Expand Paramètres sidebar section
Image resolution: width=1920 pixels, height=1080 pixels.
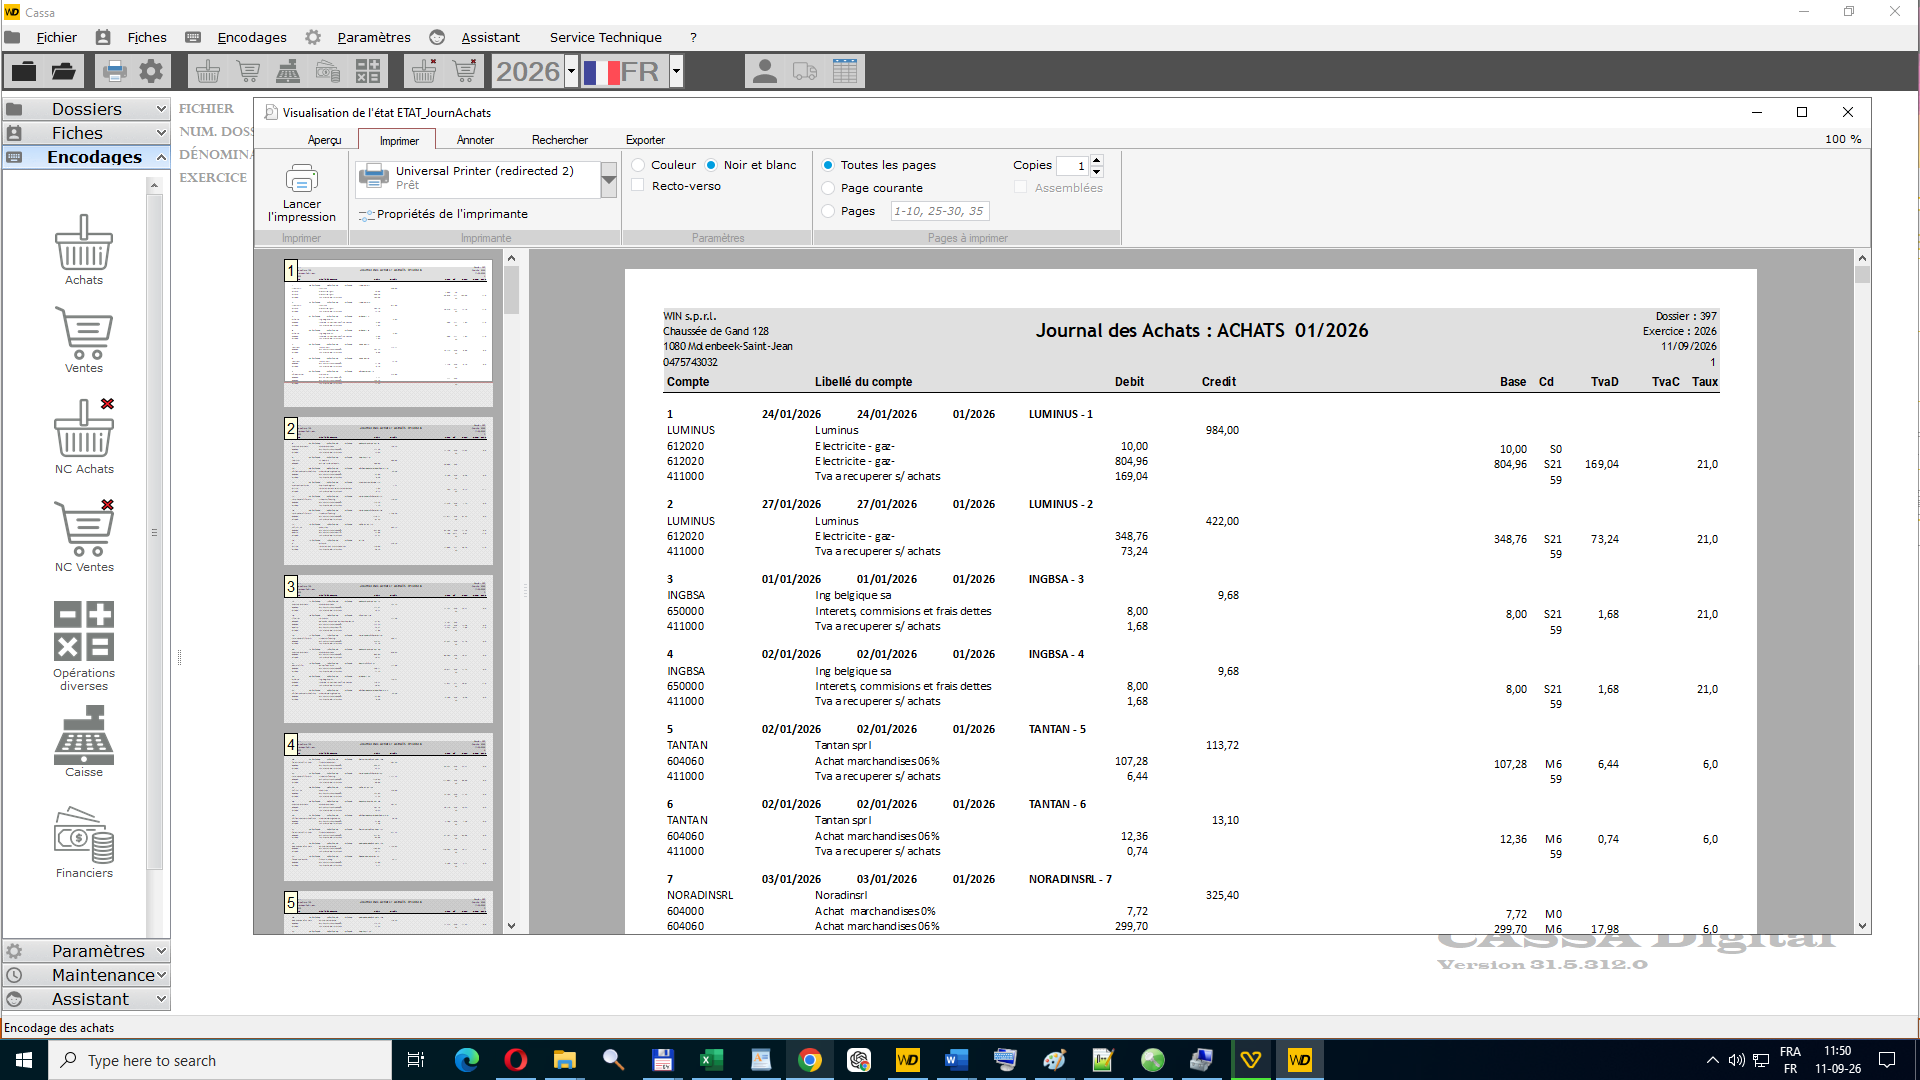tap(86, 951)
